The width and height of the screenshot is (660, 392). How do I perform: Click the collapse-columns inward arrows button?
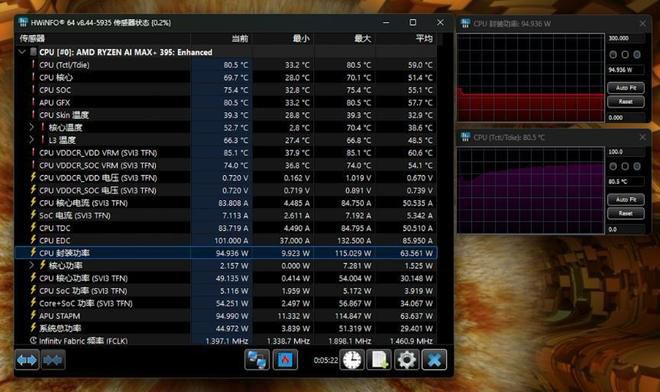53,360
